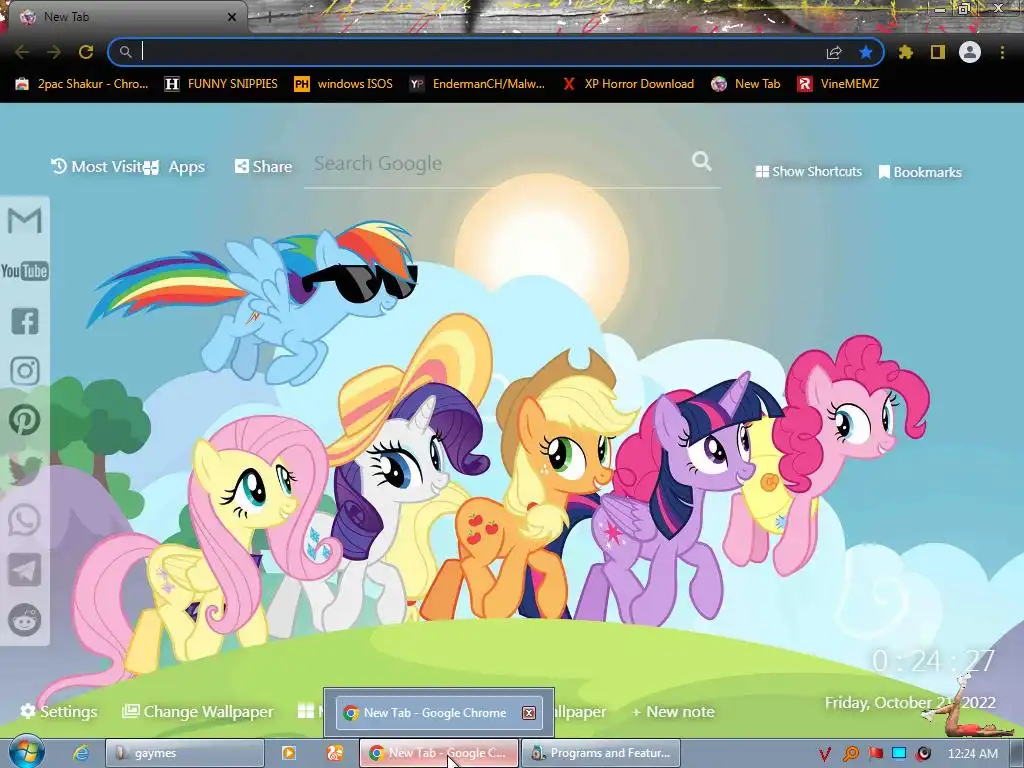This screenshot has width=1024, height=768.
Task: Open Pinterest shortcut in sidebar
Action: 25,421
